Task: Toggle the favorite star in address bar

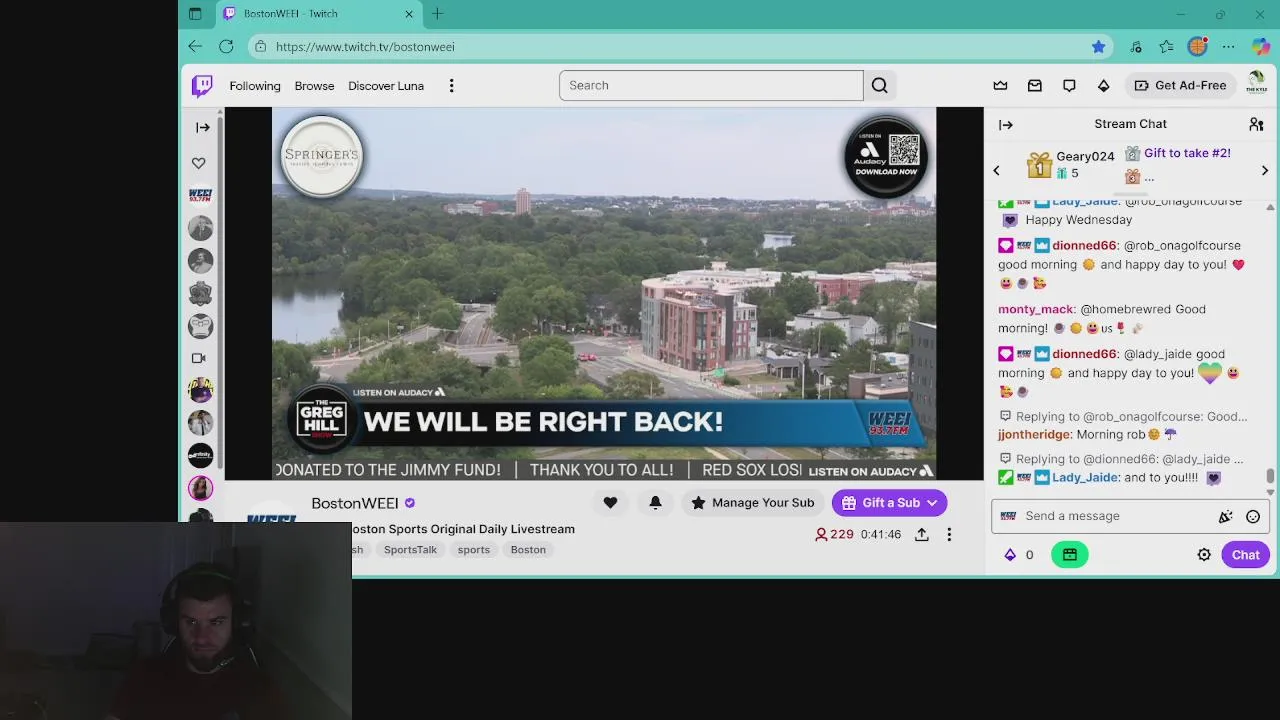Action: tap(1099, 46)
